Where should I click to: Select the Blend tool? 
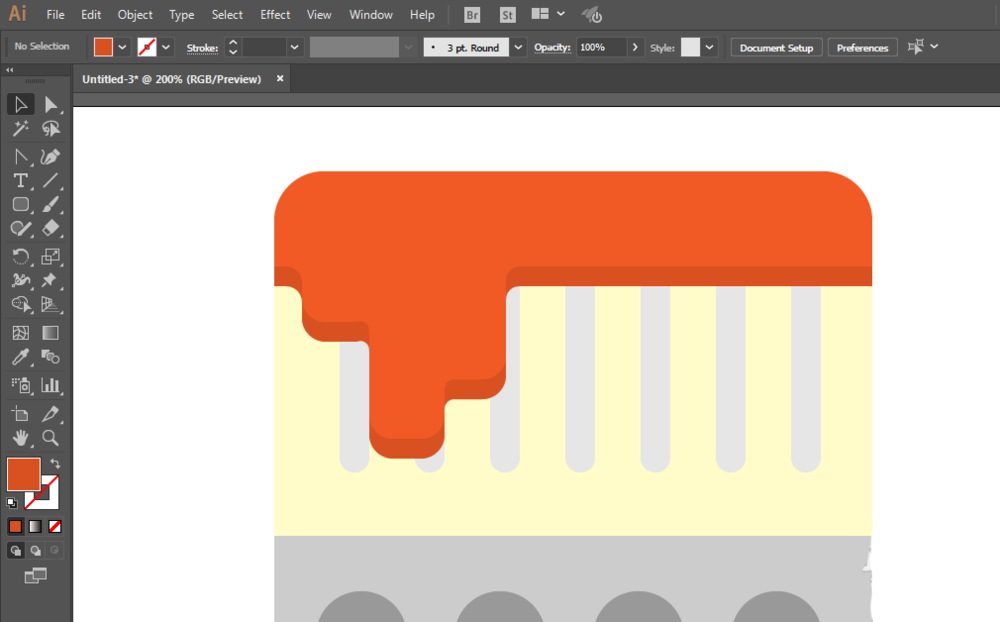50,357
